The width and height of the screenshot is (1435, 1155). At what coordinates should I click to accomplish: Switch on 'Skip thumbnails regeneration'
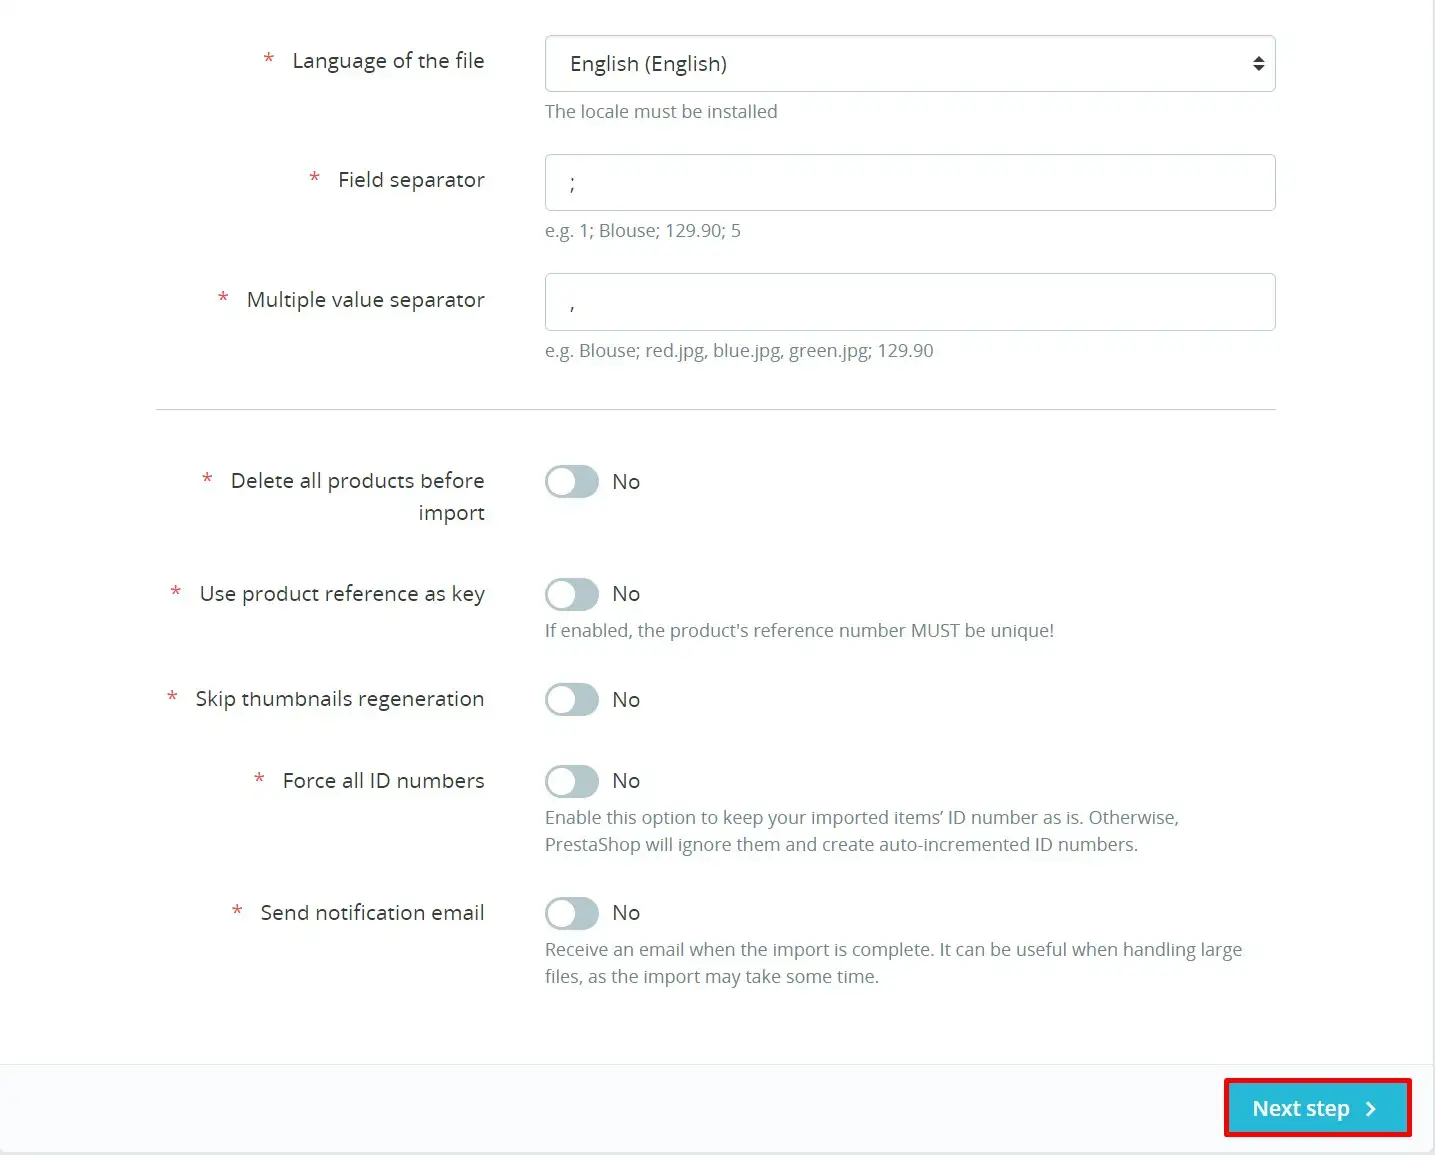[x=571, y=699]
